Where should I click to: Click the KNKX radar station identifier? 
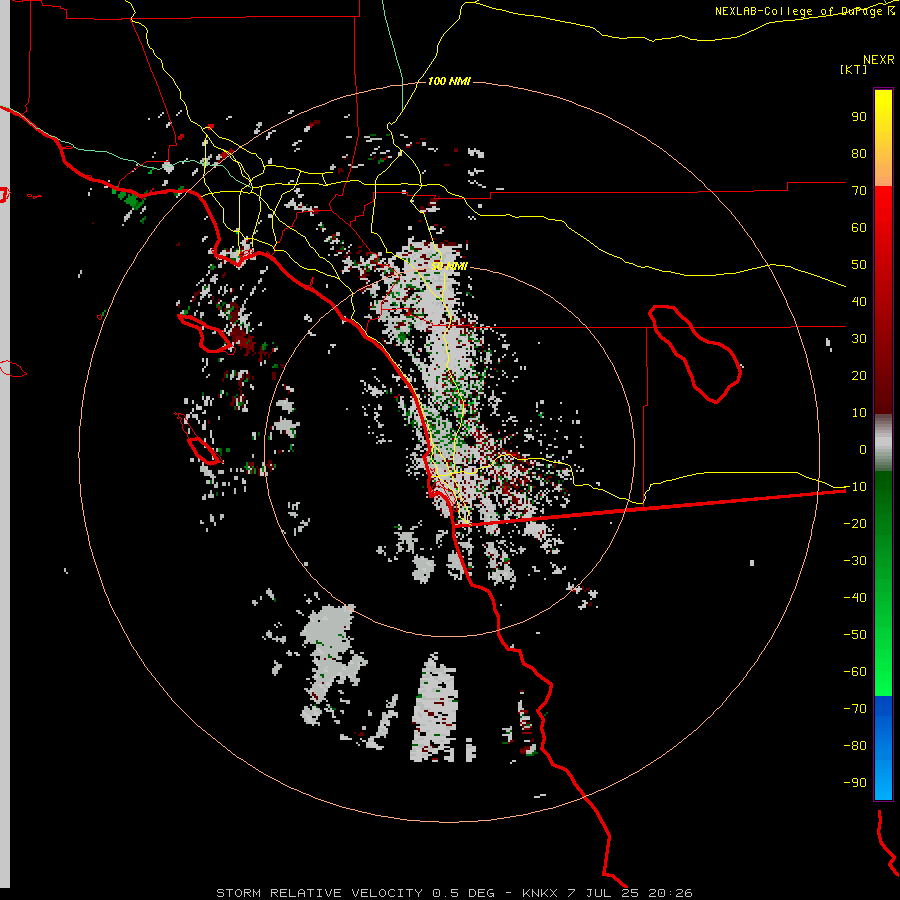pyautogui.click(x=539, y=893)
